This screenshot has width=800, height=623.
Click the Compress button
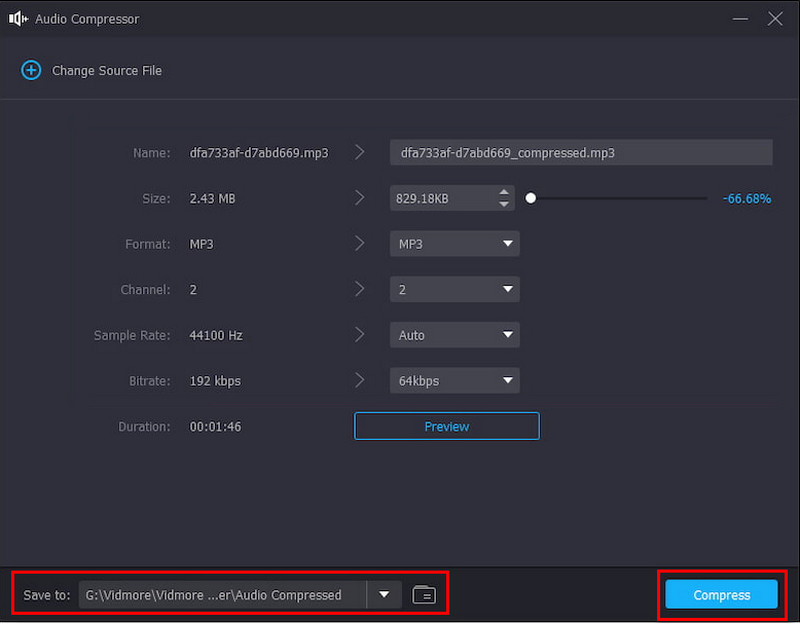[x=721, y=594]
